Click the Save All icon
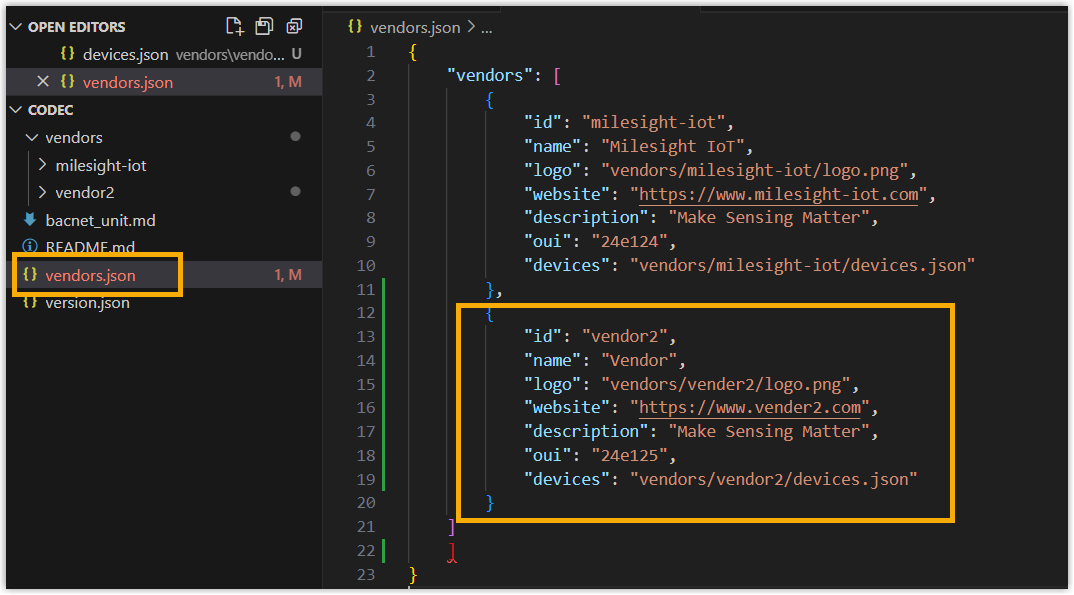This screenshot has height=595, width=1074. [264, 27]
